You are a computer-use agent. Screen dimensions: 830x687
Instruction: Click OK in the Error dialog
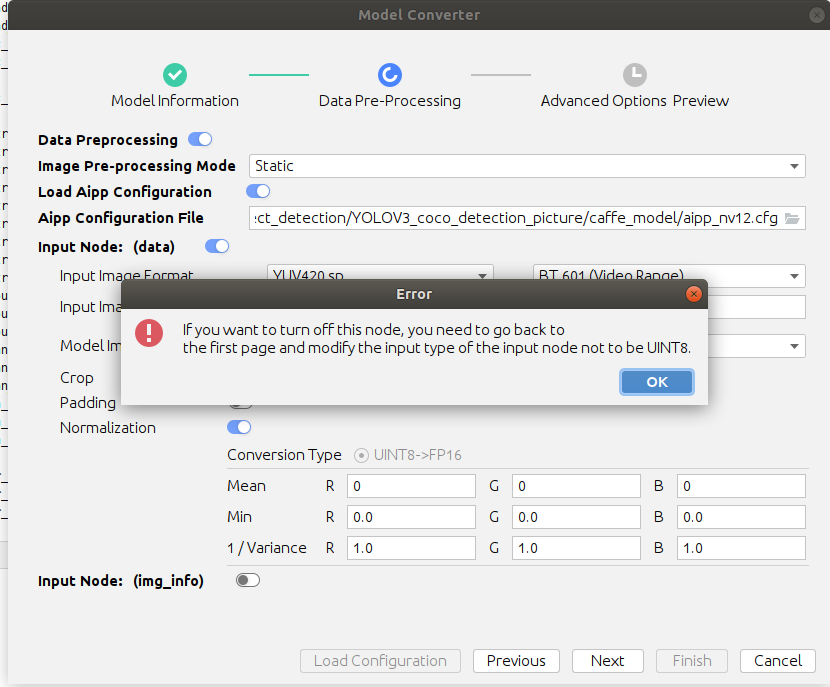(x=656, y=382)
